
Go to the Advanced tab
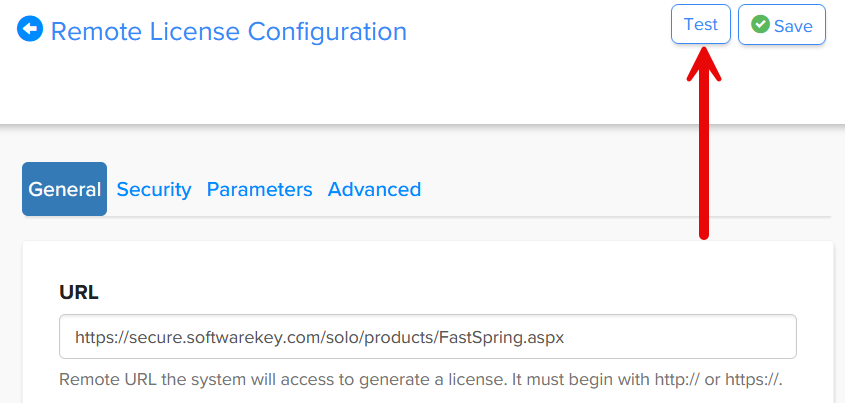(x=374, y=189)
